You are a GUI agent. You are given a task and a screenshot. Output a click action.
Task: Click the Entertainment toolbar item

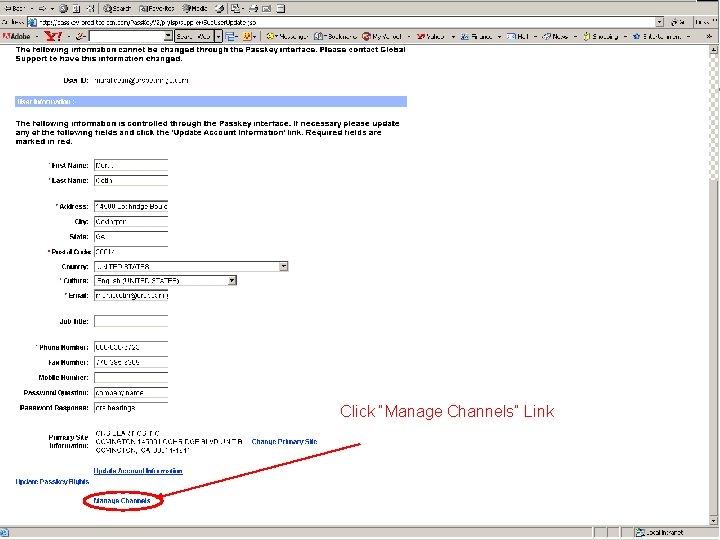656,36
